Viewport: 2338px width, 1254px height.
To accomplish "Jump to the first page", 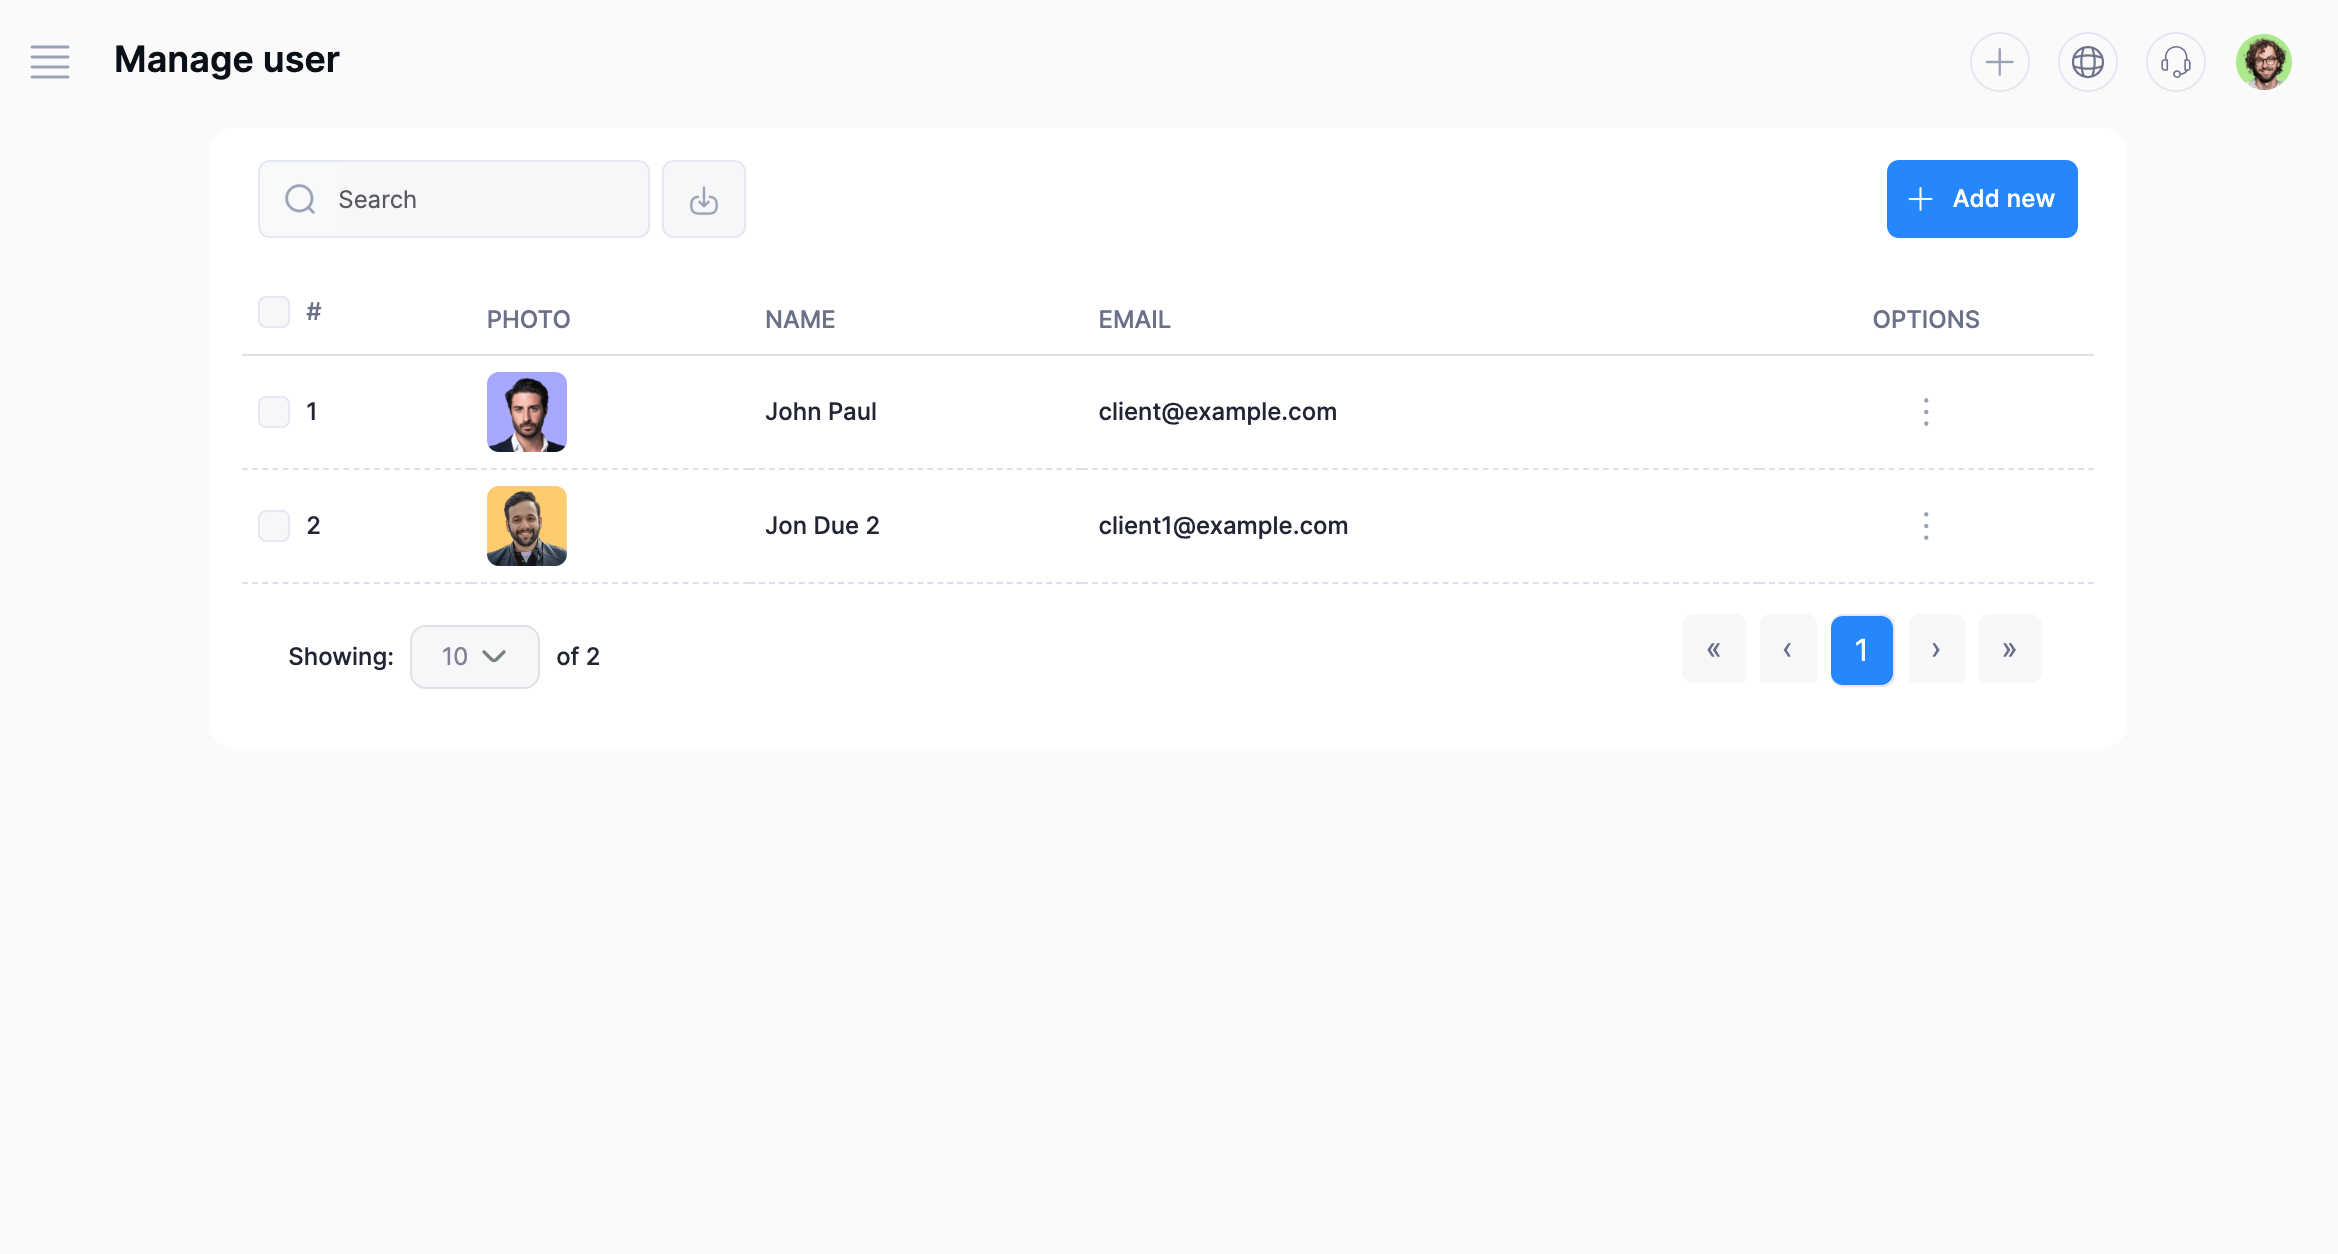I will [1713, 650].
